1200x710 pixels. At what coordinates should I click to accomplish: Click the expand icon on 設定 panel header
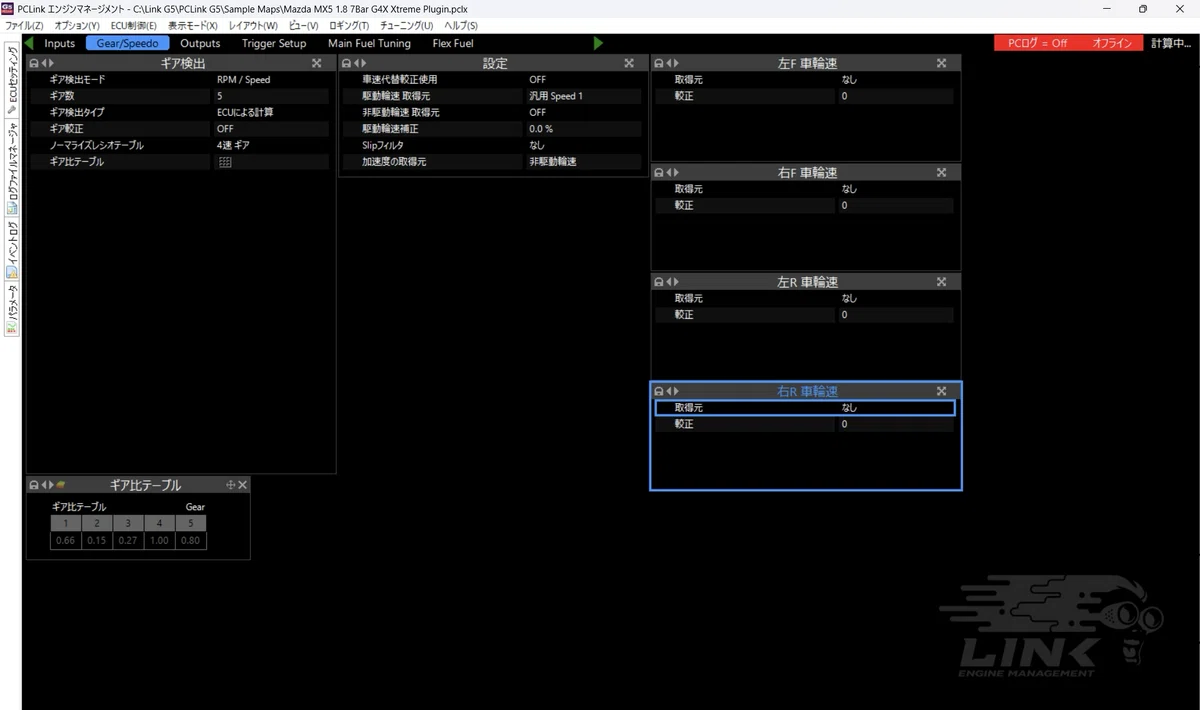coord(629,63)
